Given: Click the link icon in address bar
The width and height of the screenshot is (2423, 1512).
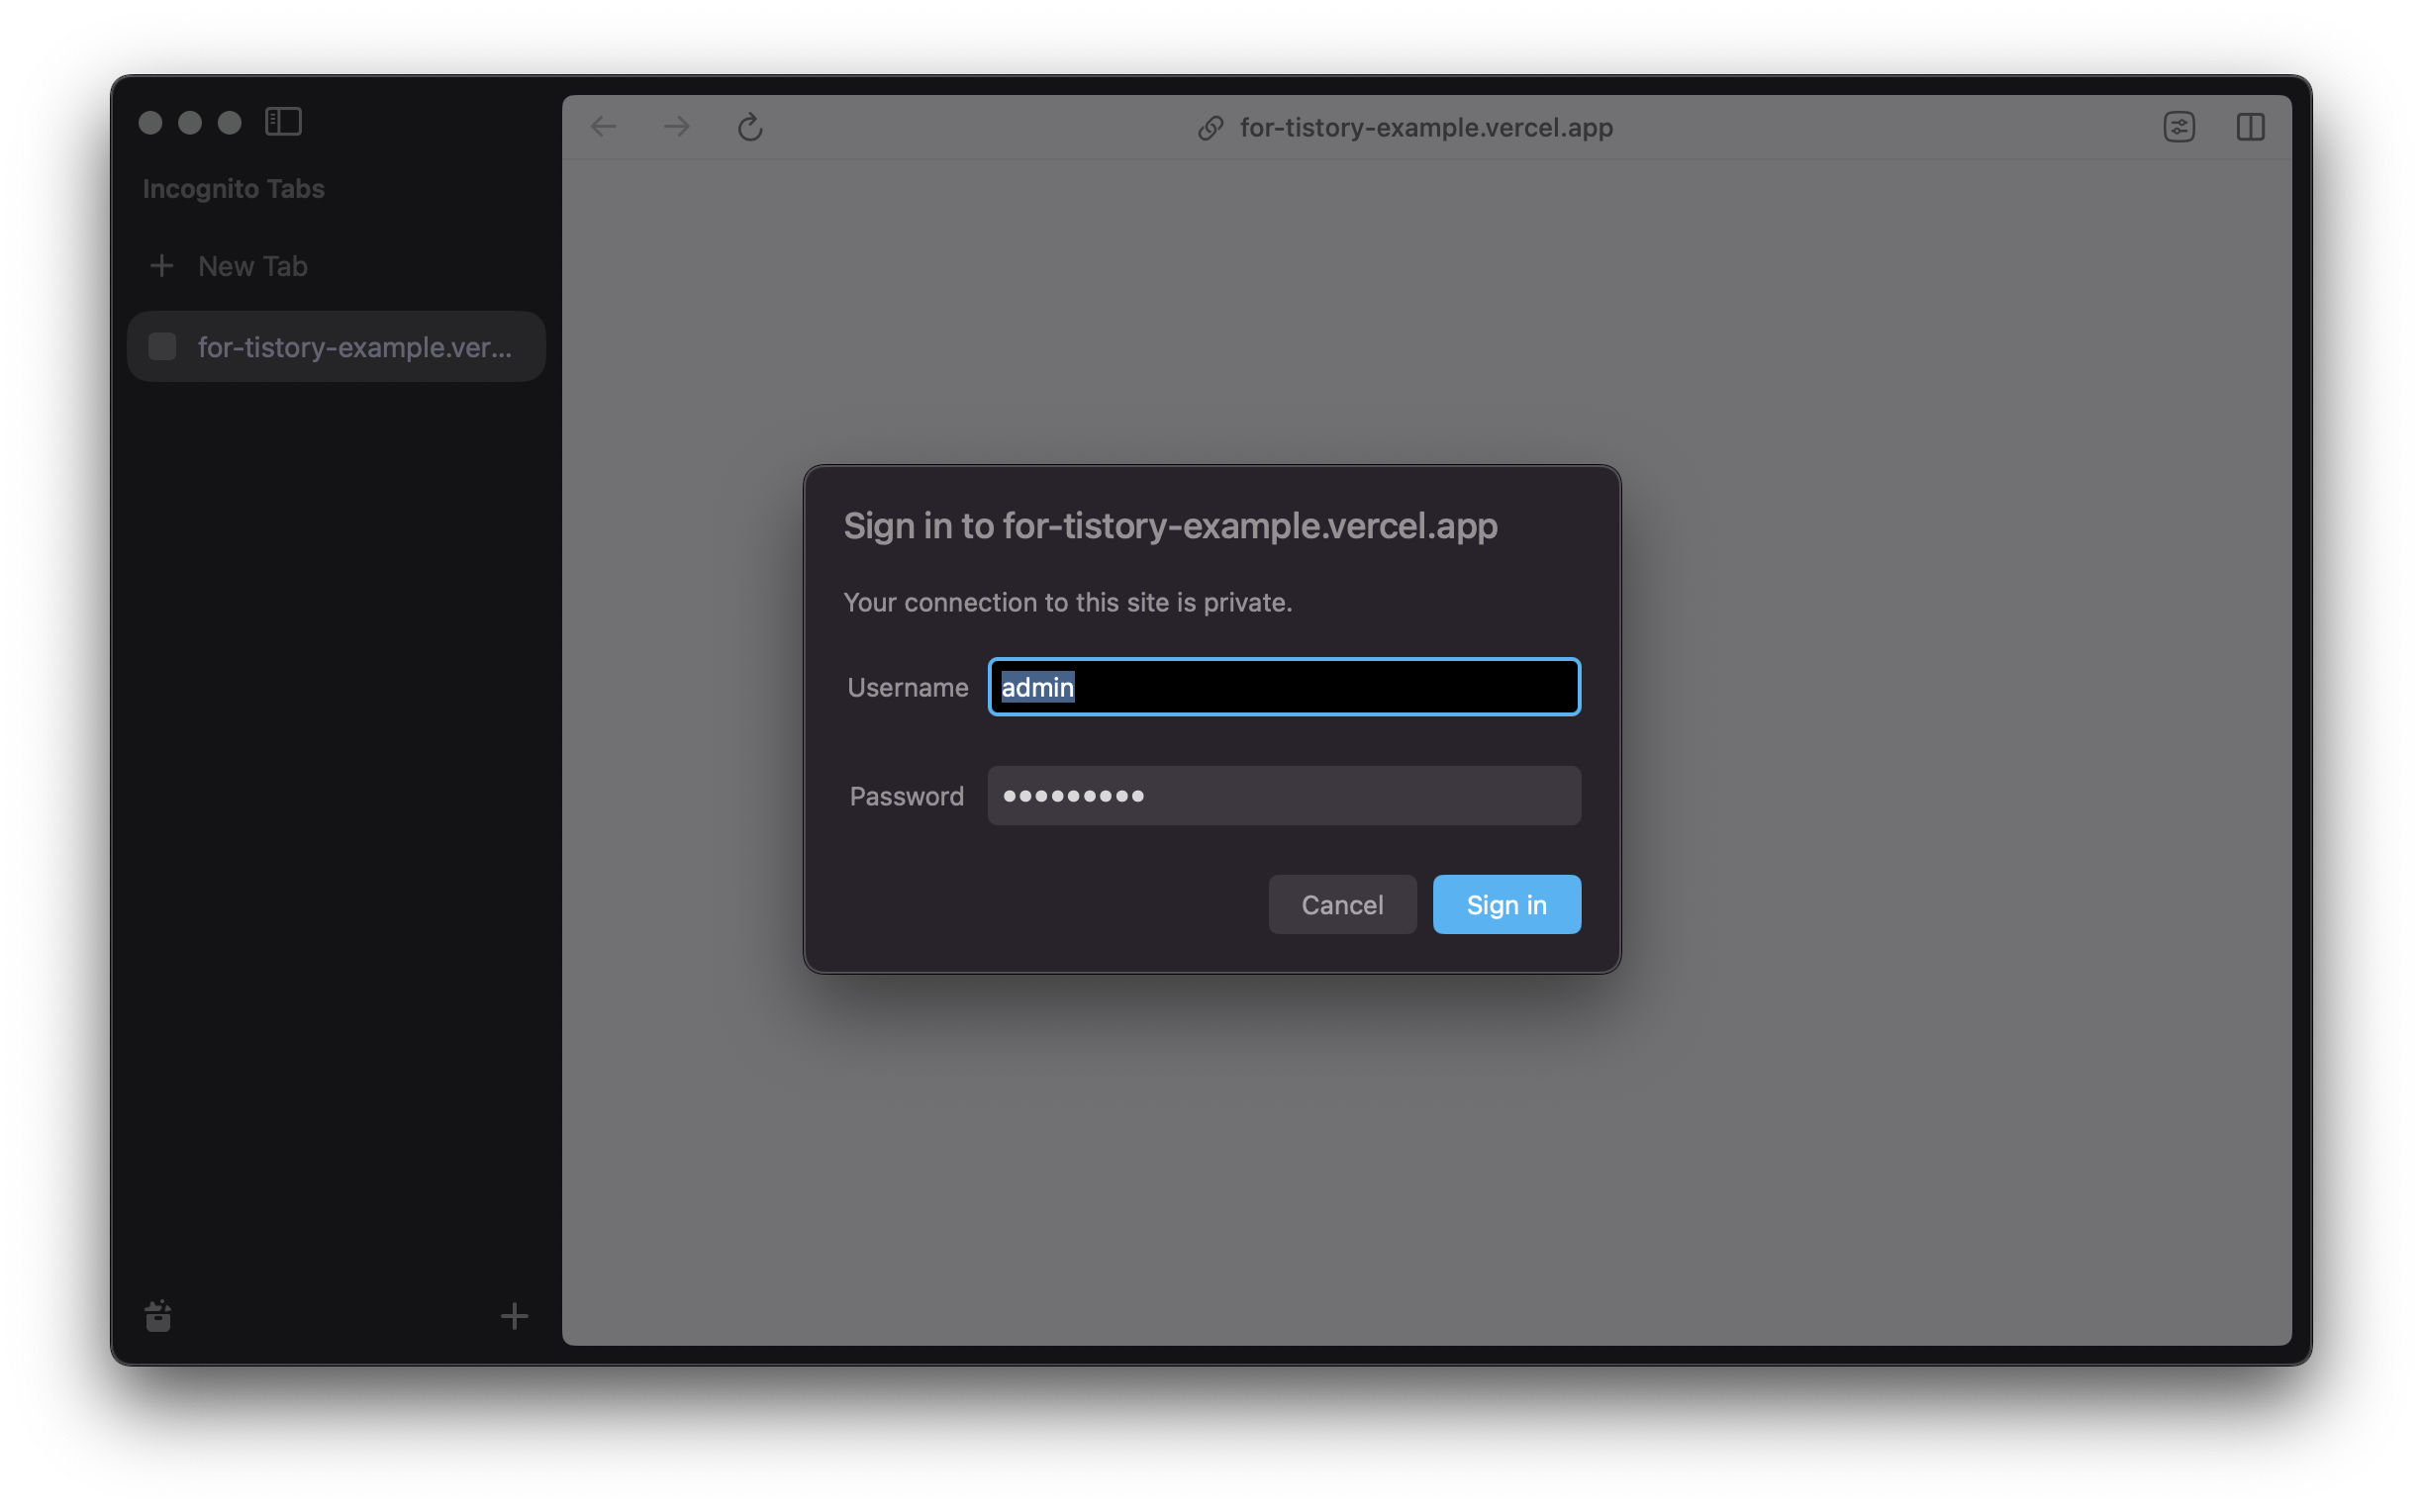Looking at the screenshot, I should point(1210,128).
